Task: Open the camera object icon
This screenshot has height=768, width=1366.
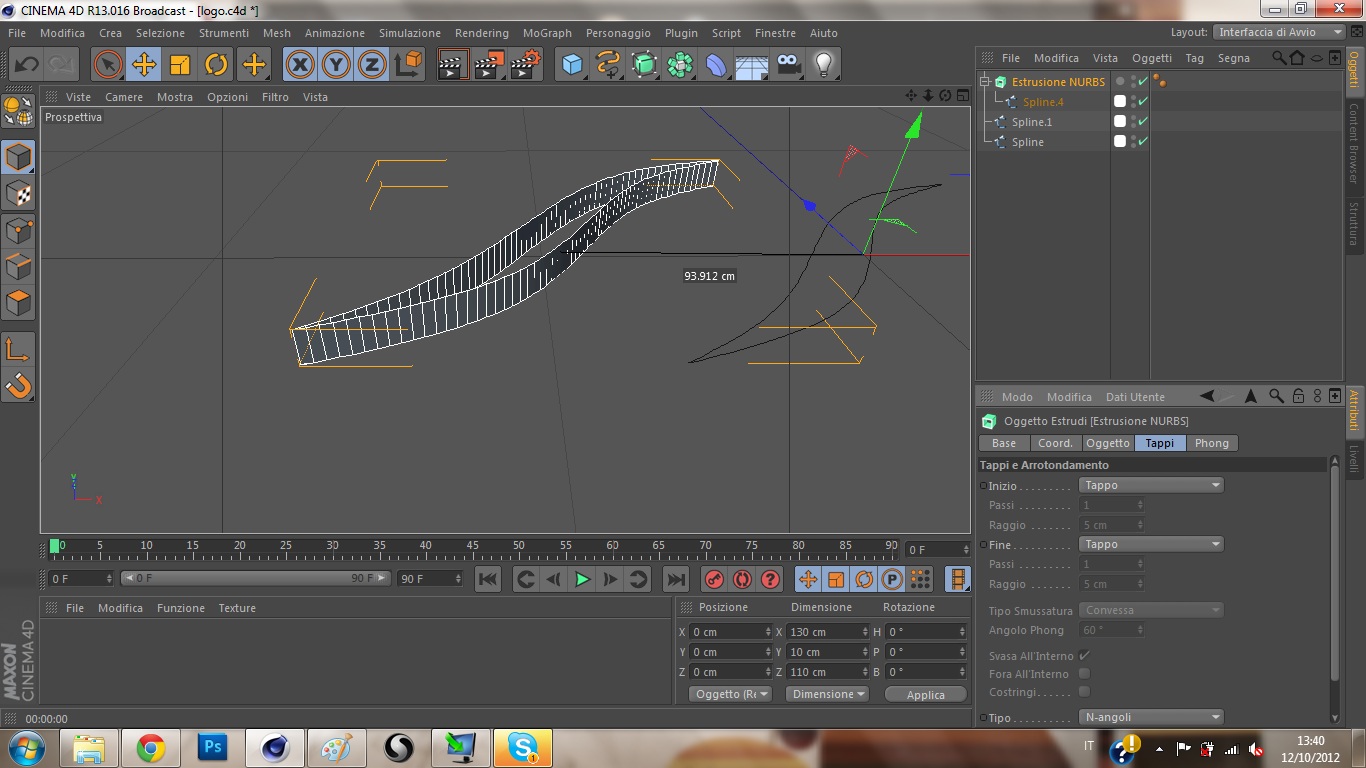Action: coord(789,65)
